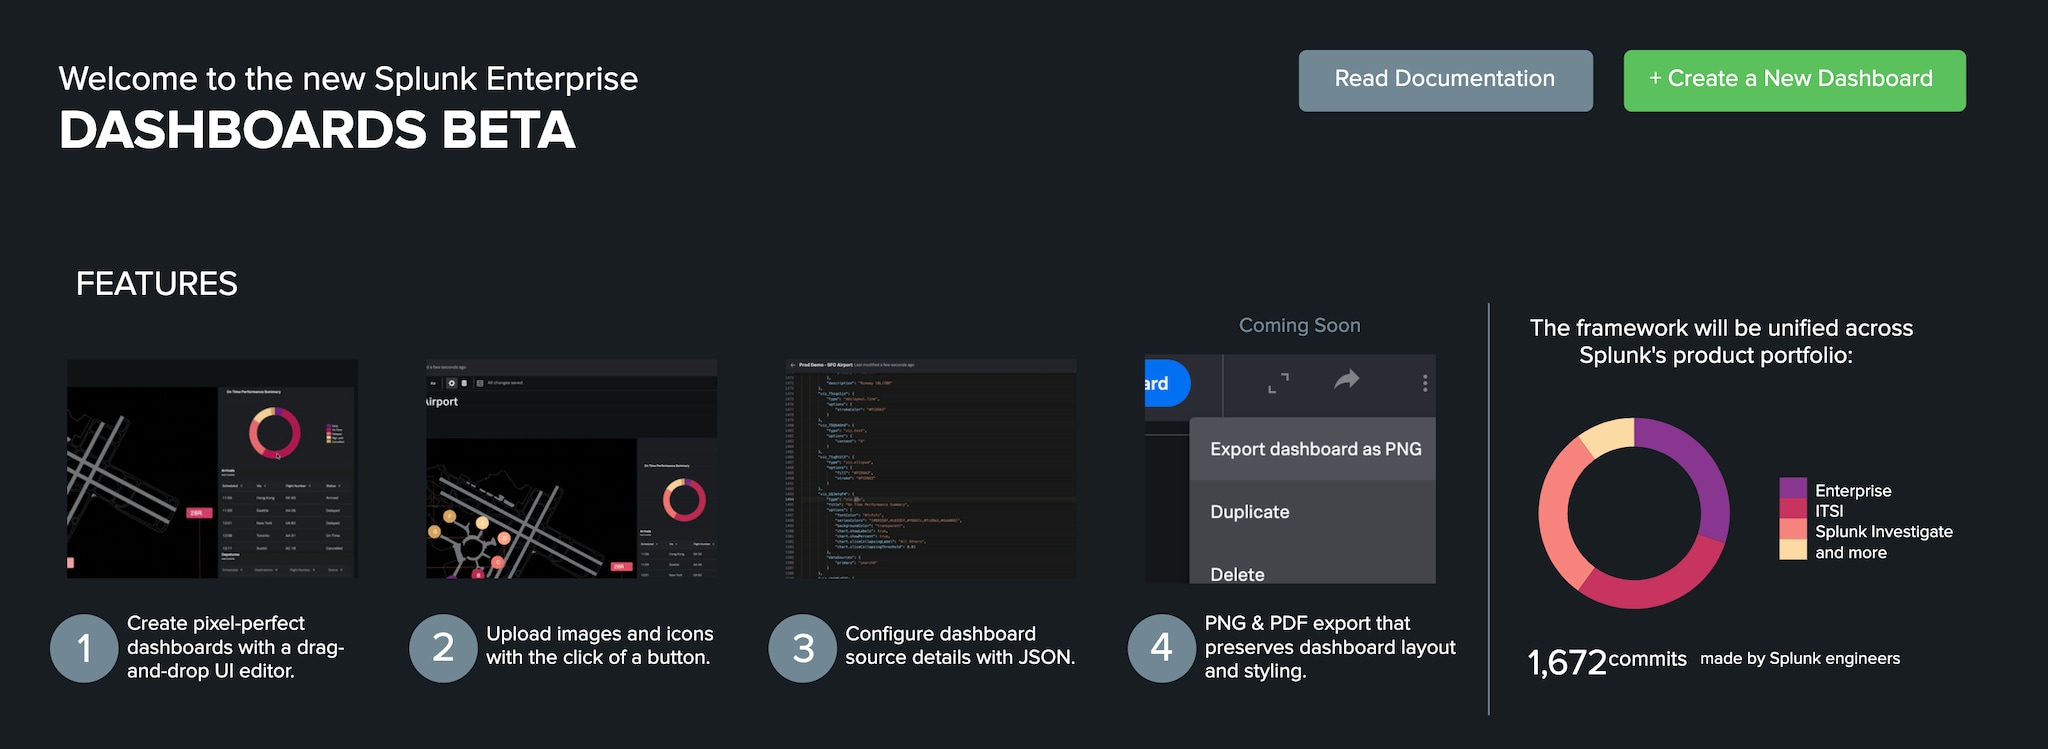Click the 'Coming Soon' label
Screen dimensions: 2048x749
[x=1299, y=325]
